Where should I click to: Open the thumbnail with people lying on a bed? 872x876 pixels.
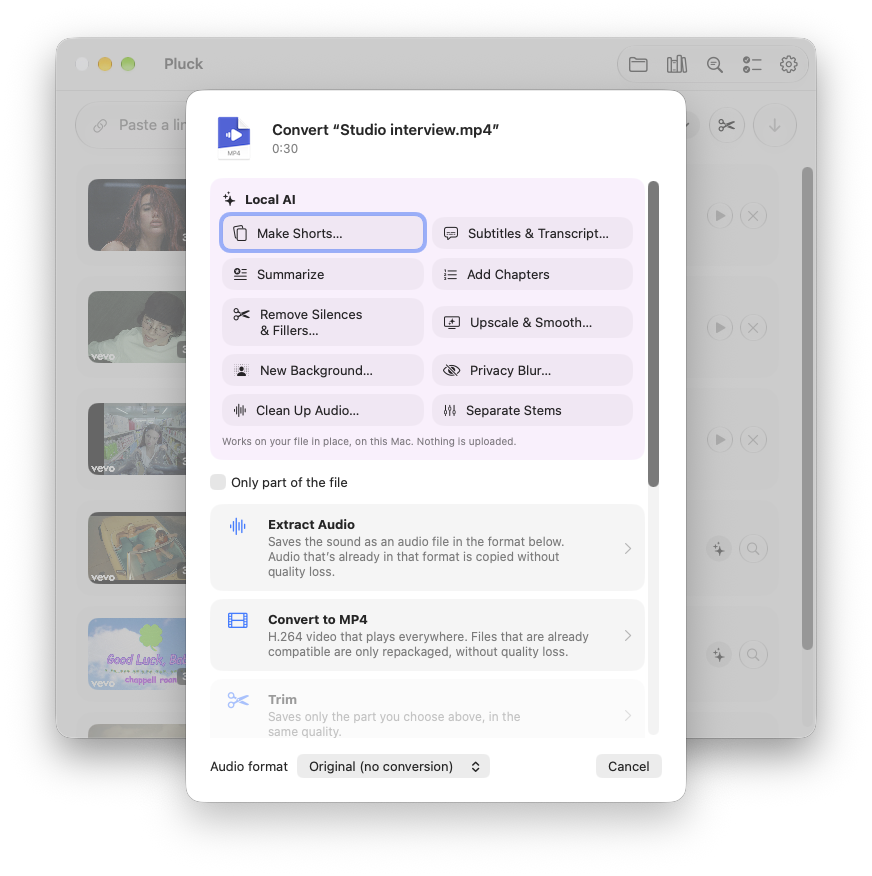tap(137, 548)
